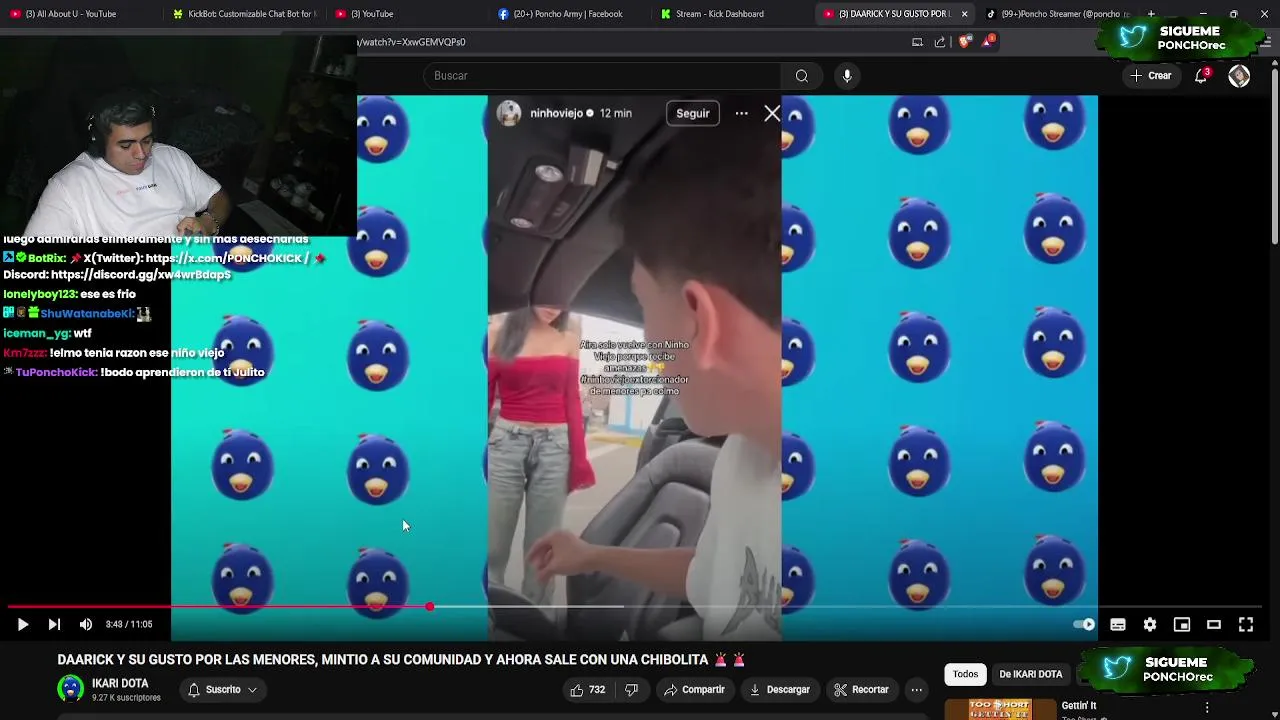1280x720 pixels.
Task: Click the three dots in story header
Action: (741, 113)
